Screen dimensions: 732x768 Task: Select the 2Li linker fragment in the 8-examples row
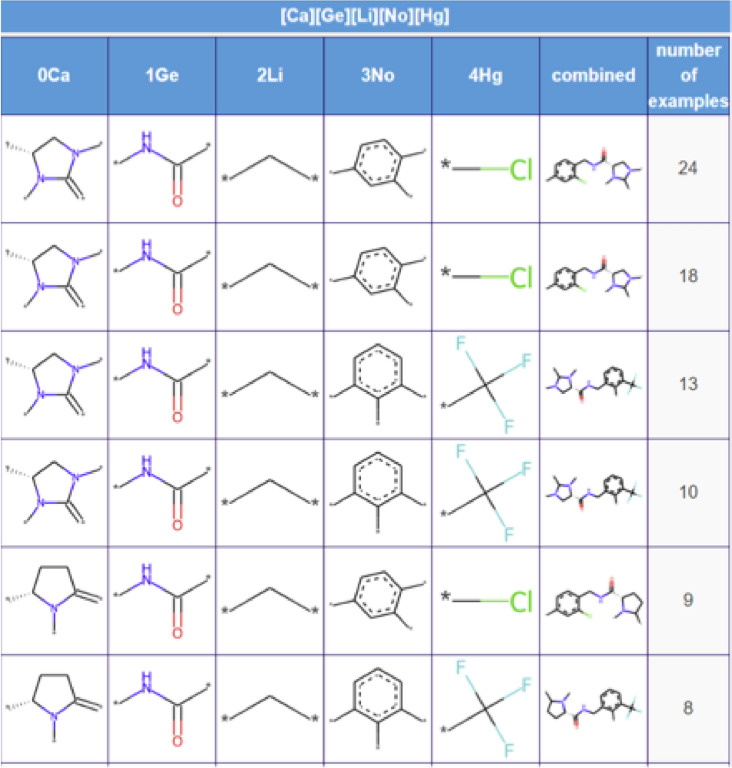tap(270, 709)
